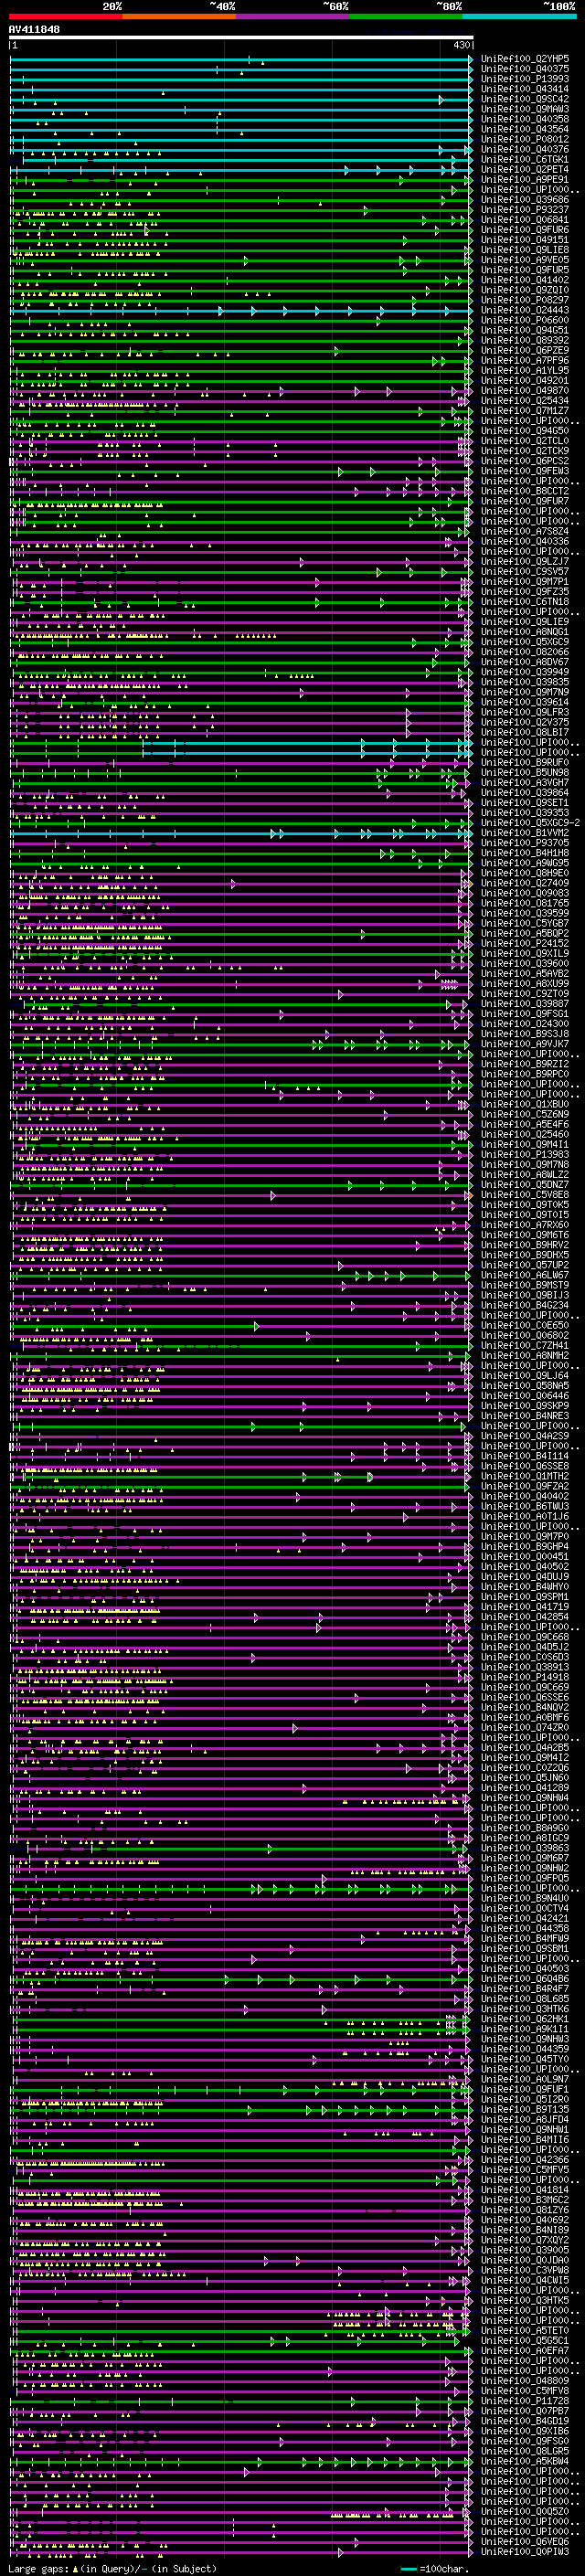
Task: Click label UniRef100_A7PF96
Action: [x=525, y=361]
